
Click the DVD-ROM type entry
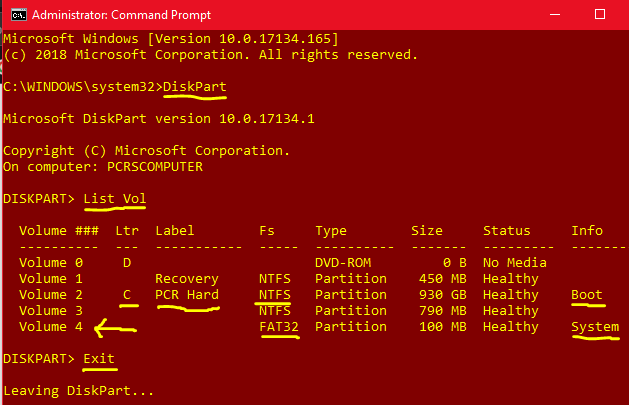pyautogui.click(x=343, y=263)
